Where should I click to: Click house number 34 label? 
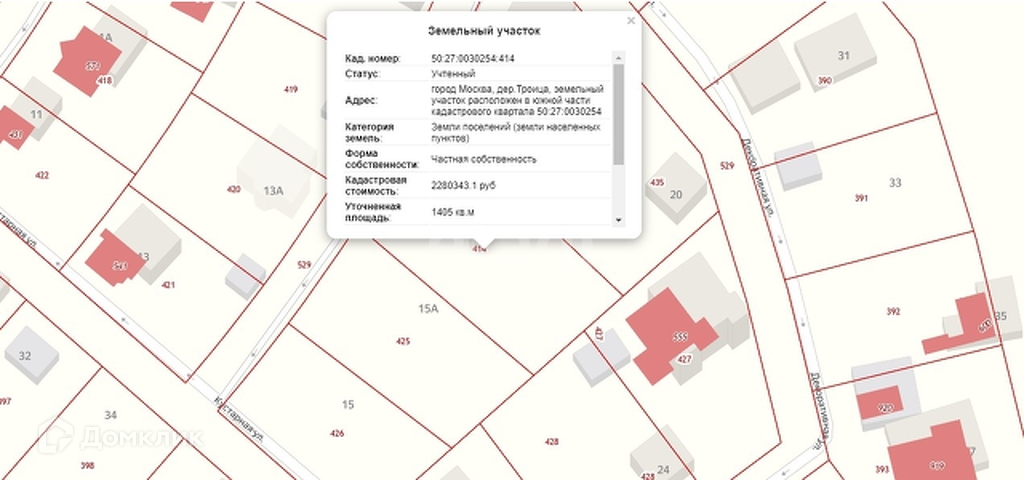point(110,415)
